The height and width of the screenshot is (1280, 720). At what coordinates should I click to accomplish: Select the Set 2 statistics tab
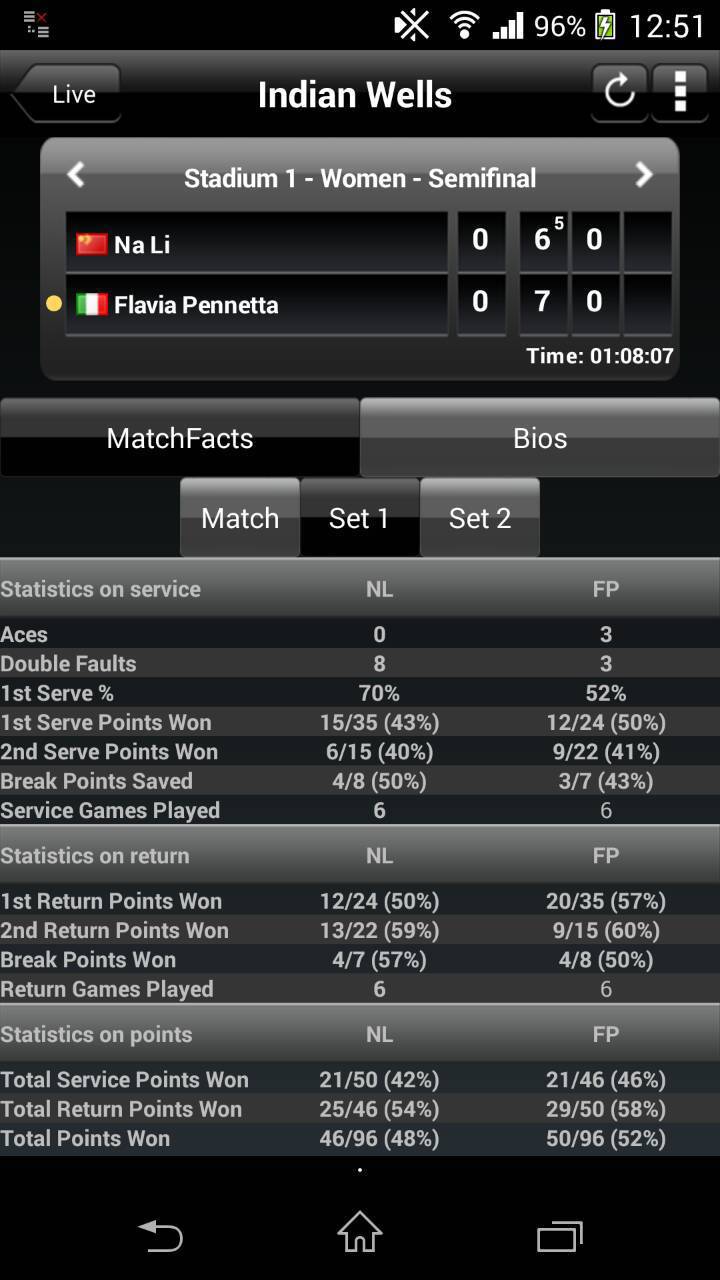480,518
